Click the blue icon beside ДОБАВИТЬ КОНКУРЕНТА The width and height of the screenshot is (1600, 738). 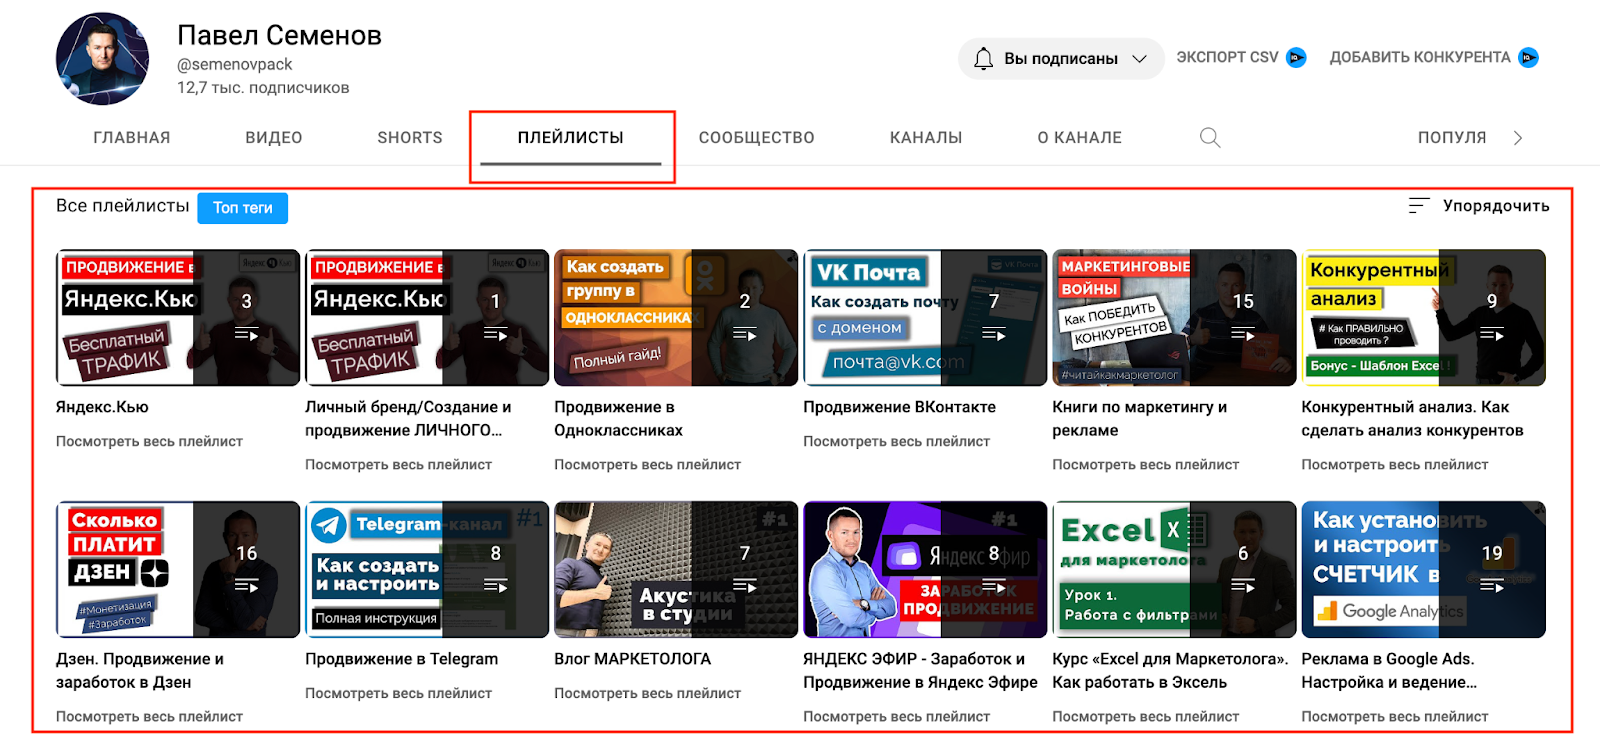[x=1528, y=58]
